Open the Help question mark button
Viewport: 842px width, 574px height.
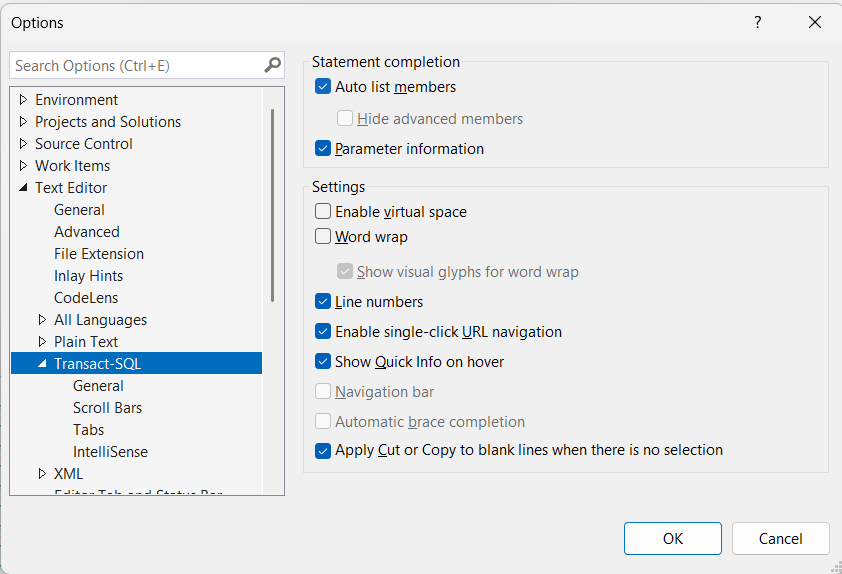(x=758, y=23)
